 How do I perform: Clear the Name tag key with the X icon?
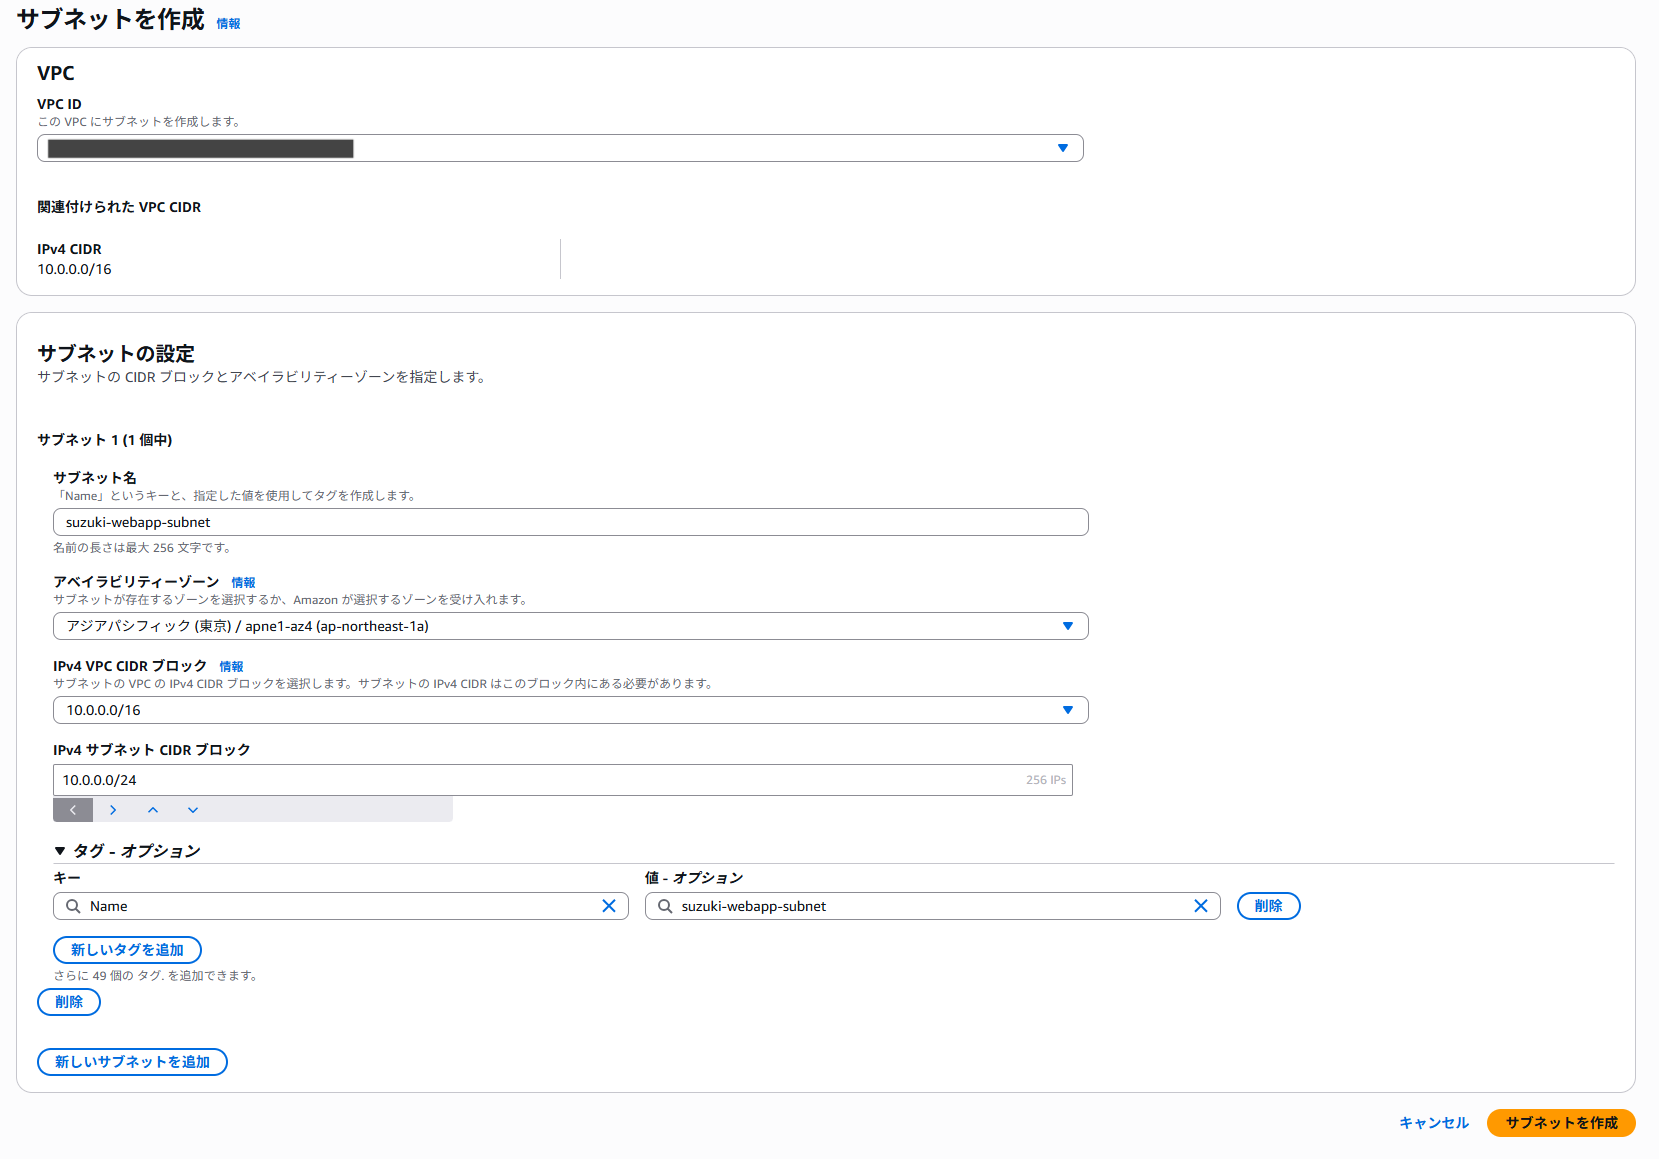click(x=609, y=906)
